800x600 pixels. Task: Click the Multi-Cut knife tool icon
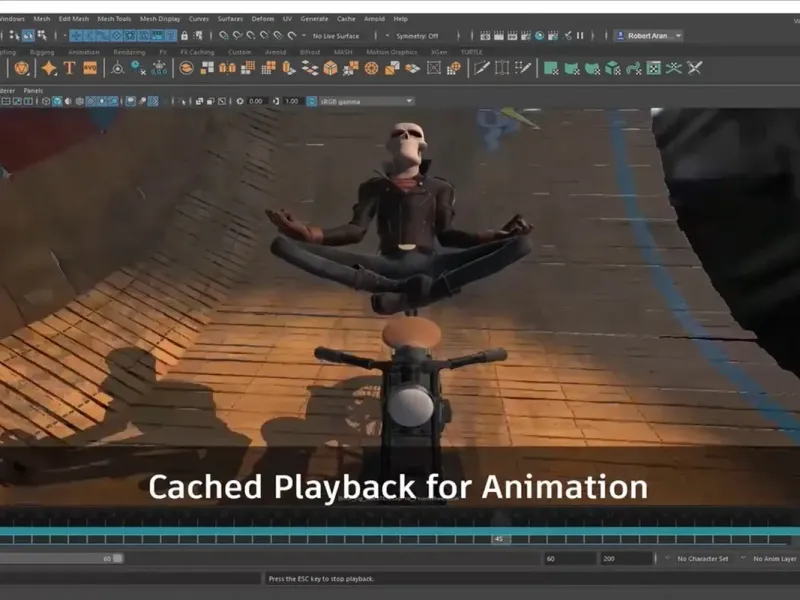point(481,68)
